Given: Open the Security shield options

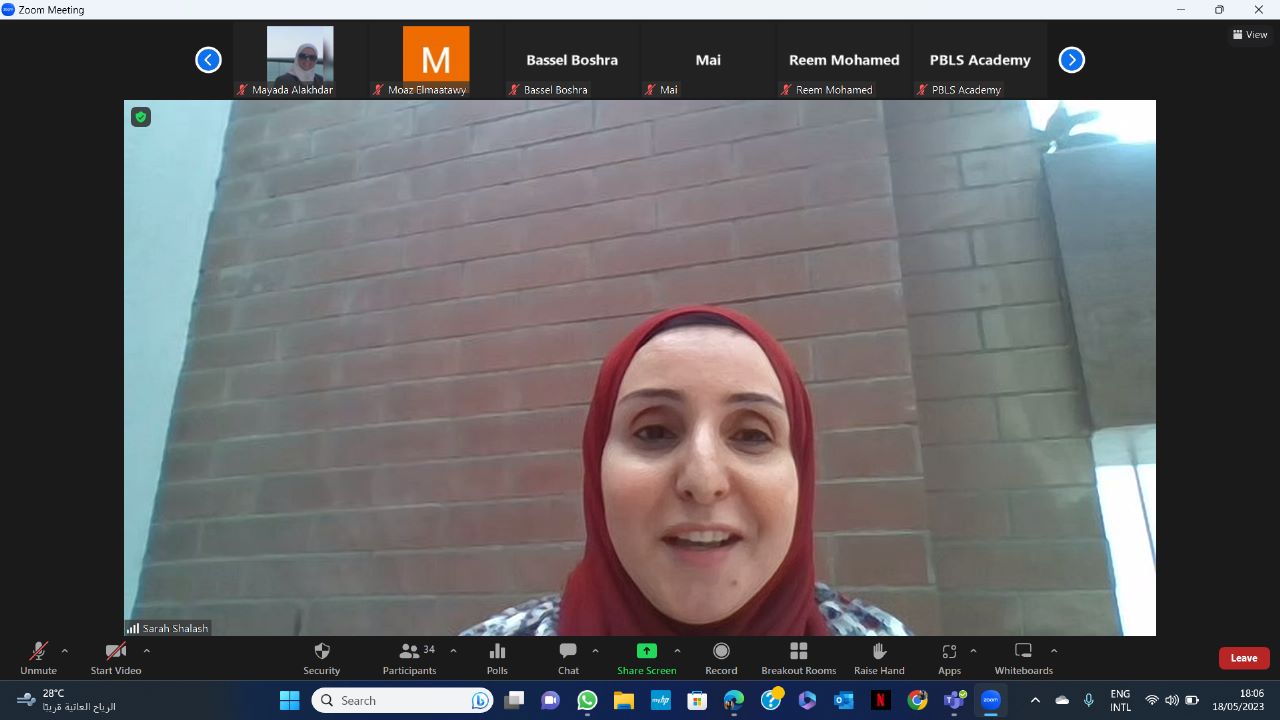Looking at the screenshot, I should click(x=321, y=658).
